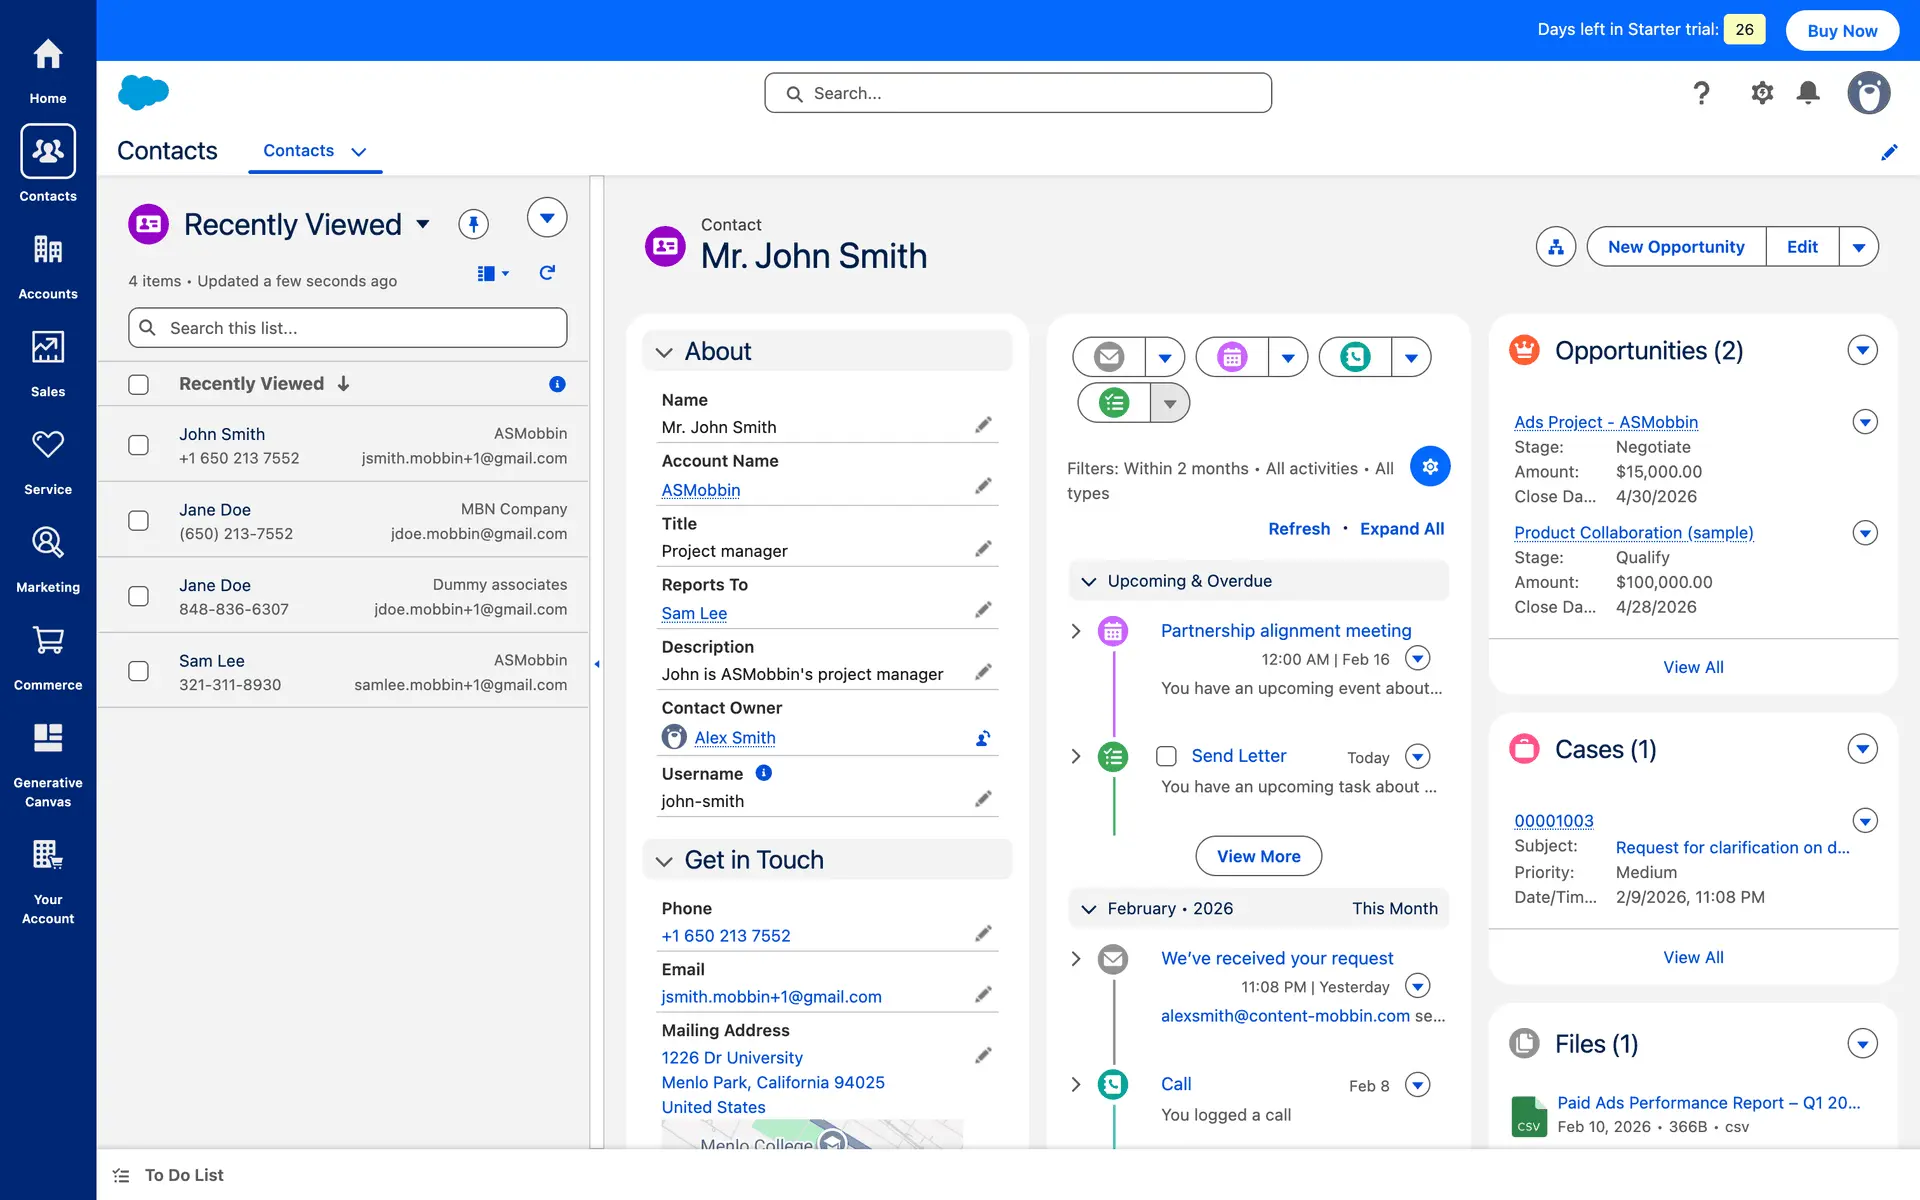Refresh the contacts list view
The image size is (1920, 1200).
(547, 273)
